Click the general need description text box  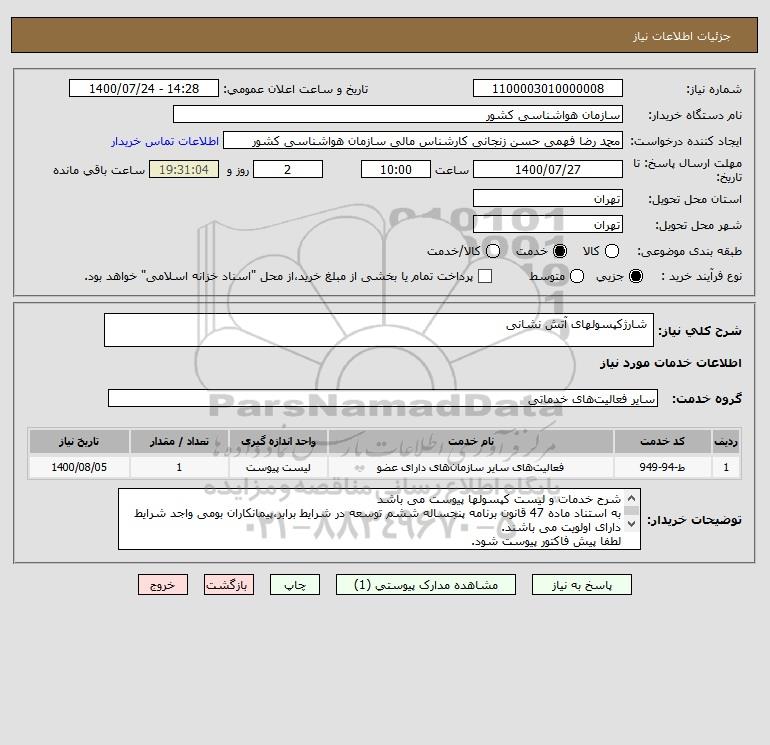pos(379,330)
